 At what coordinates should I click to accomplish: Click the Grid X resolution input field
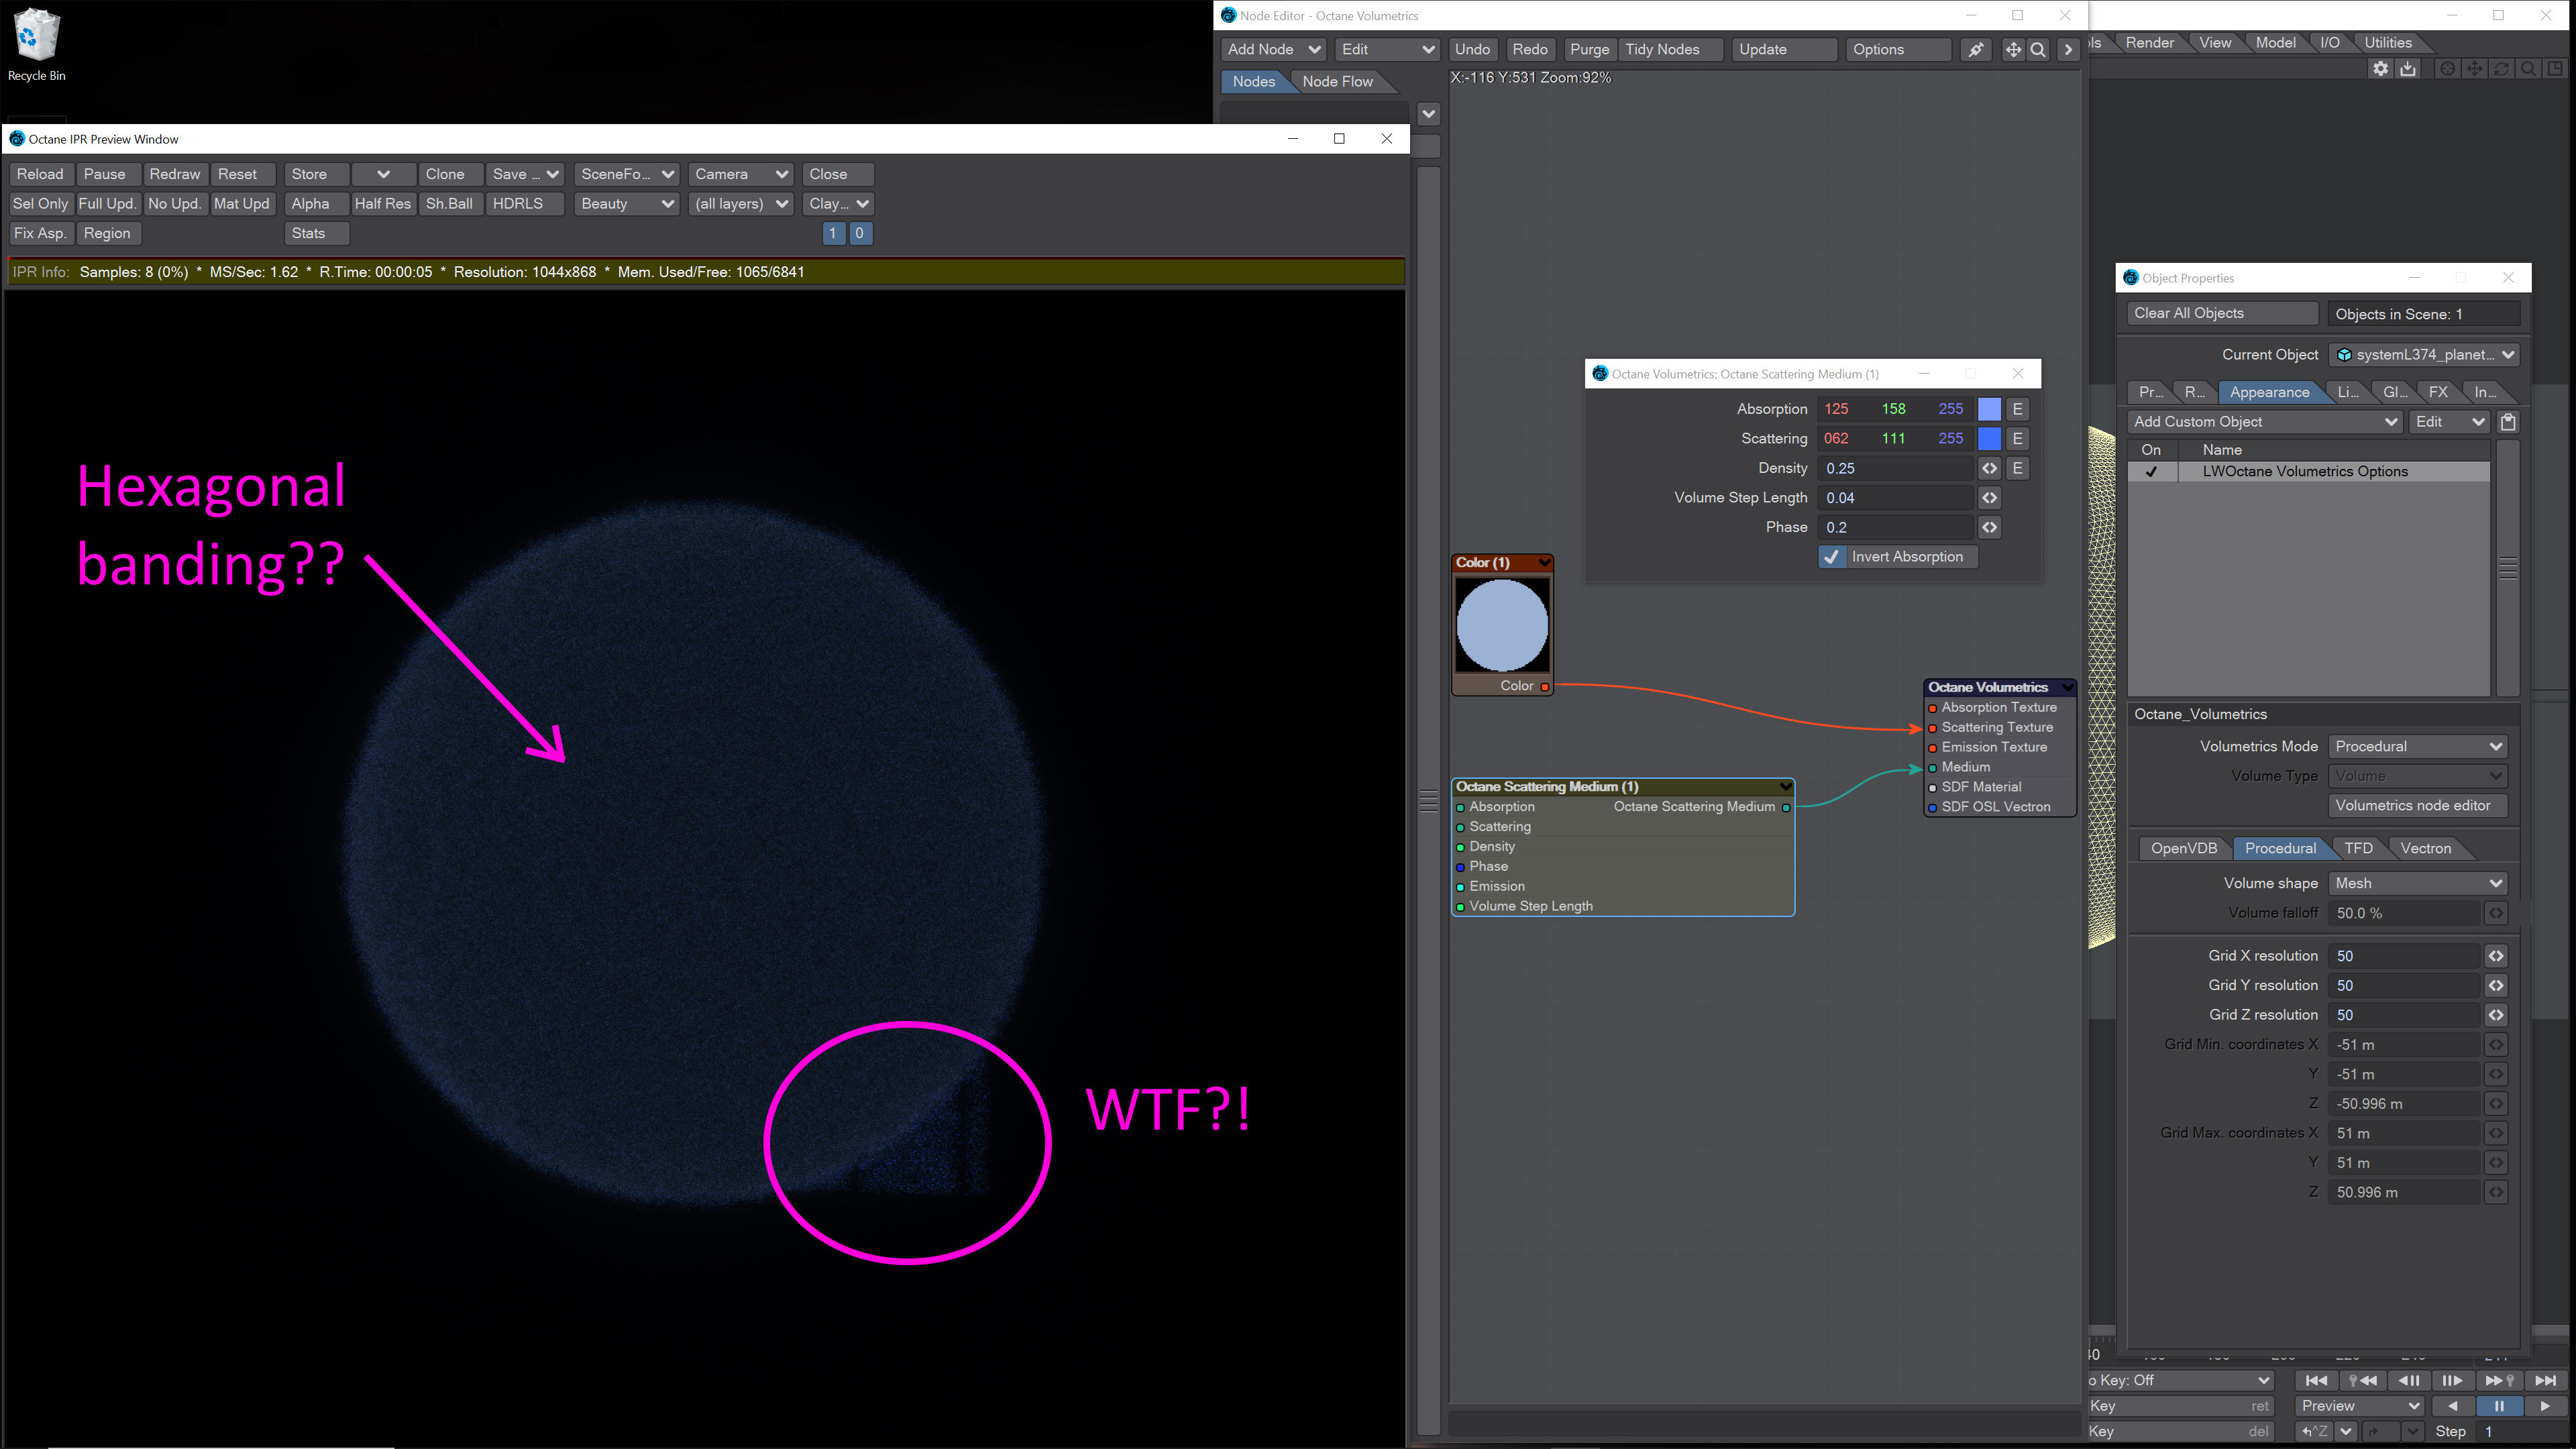point(2403,956)
